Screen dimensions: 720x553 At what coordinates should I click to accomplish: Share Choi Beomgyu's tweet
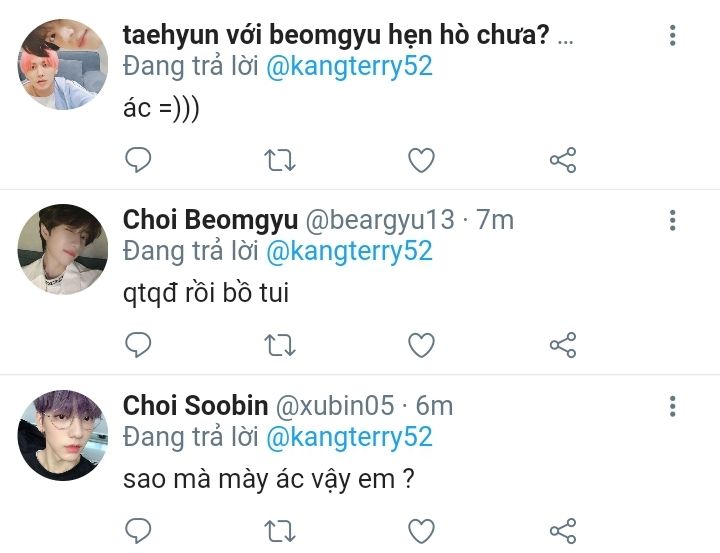[x=563, y=345]
